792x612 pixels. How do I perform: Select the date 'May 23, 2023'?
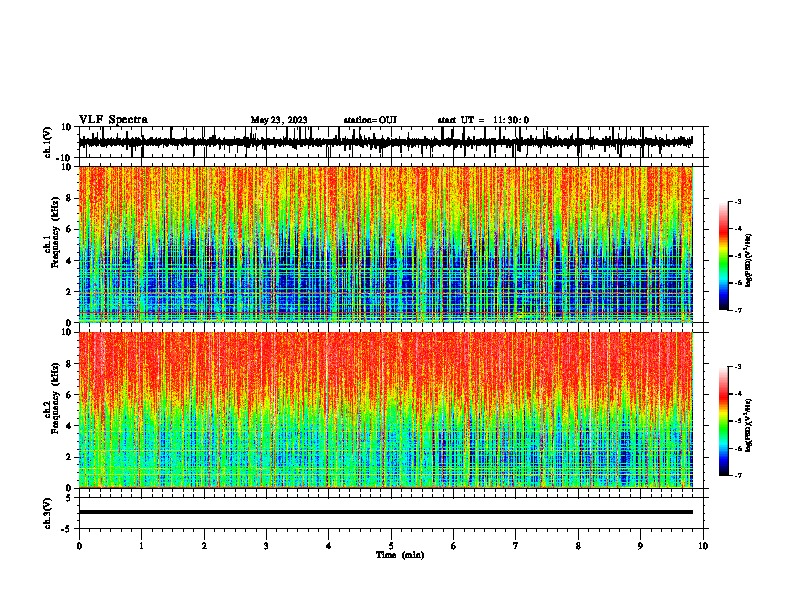pyautogui.click(x=279, y=120)
